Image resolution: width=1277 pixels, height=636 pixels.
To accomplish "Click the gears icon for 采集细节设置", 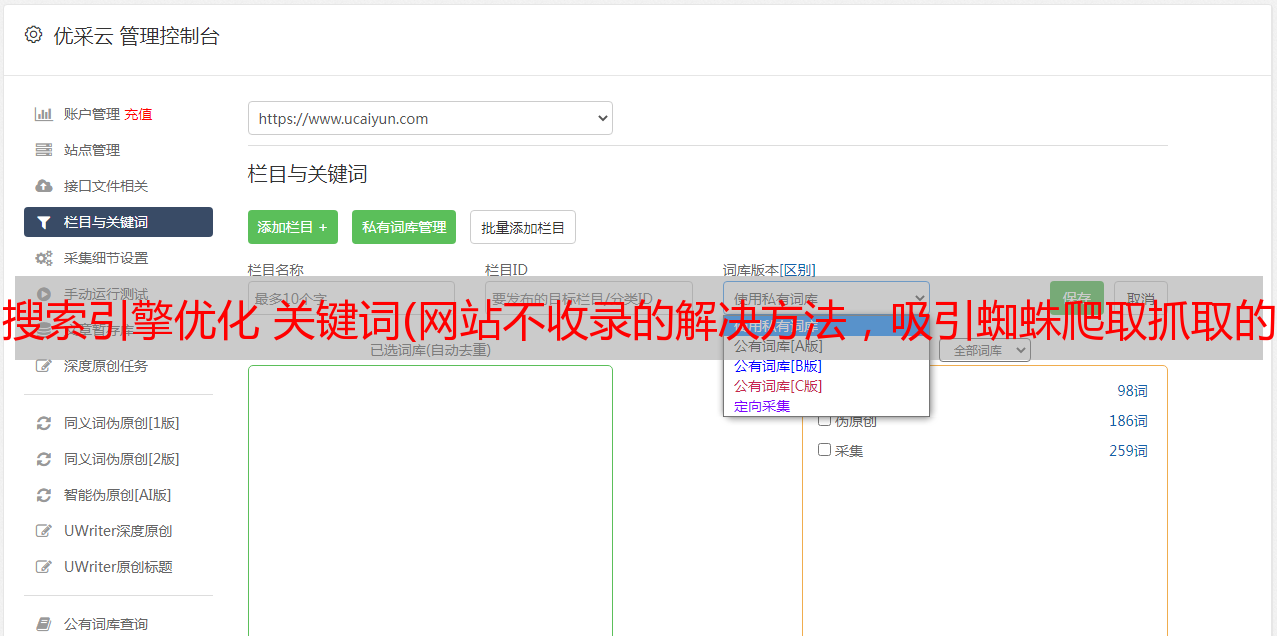I will (x=43, y=258).
